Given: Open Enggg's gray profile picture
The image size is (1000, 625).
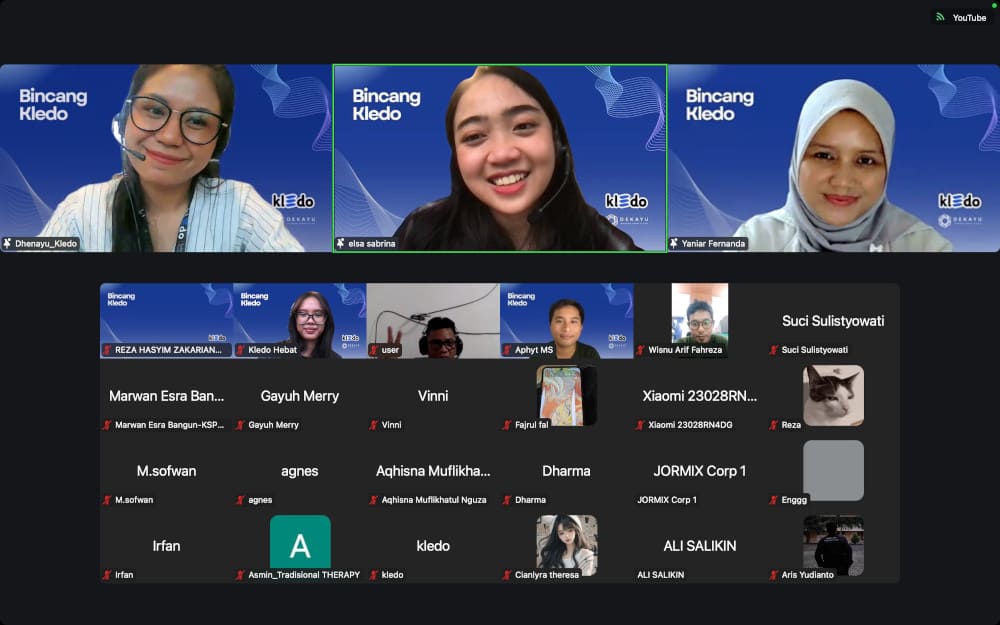Looking at the screenshot, I should [834, 470].
